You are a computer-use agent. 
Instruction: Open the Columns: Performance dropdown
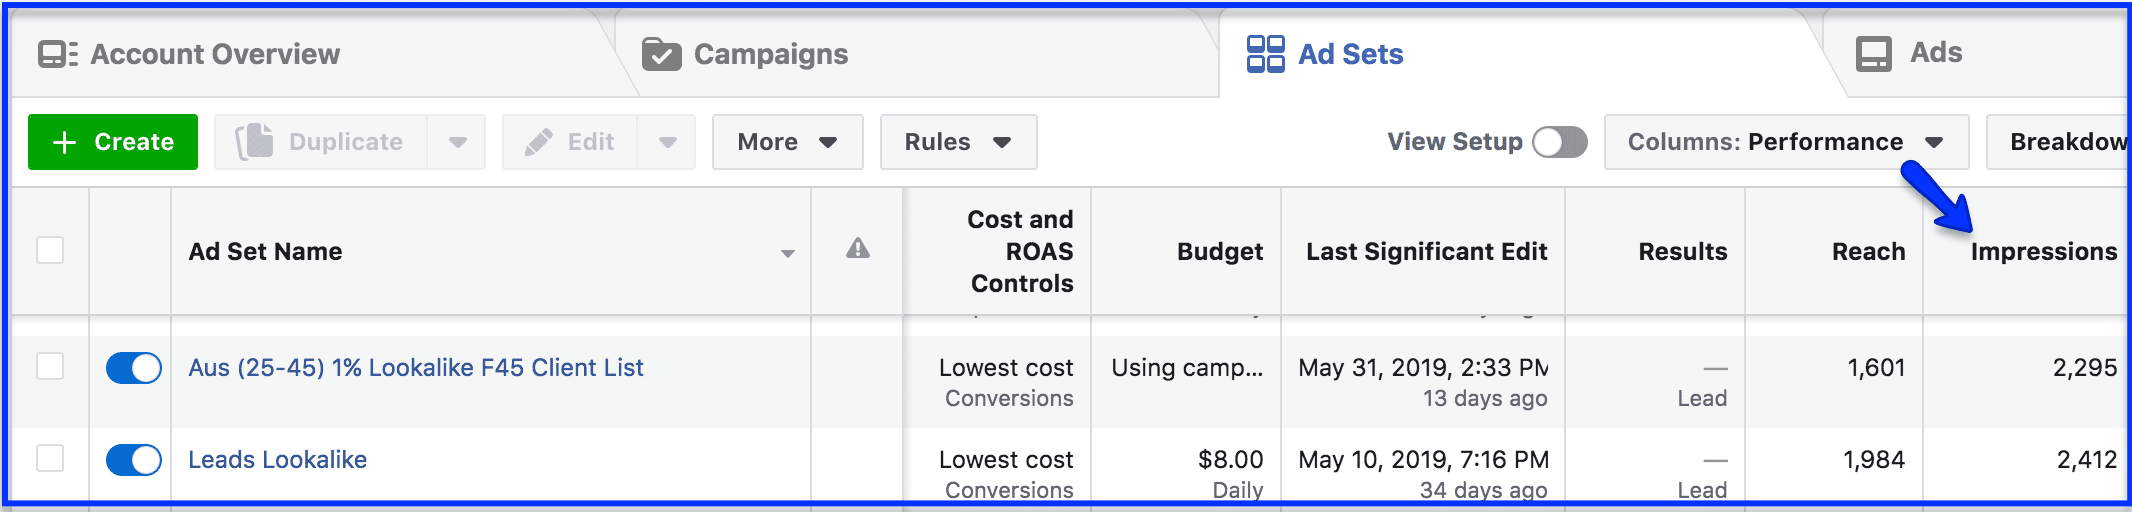coord(1785,142)
